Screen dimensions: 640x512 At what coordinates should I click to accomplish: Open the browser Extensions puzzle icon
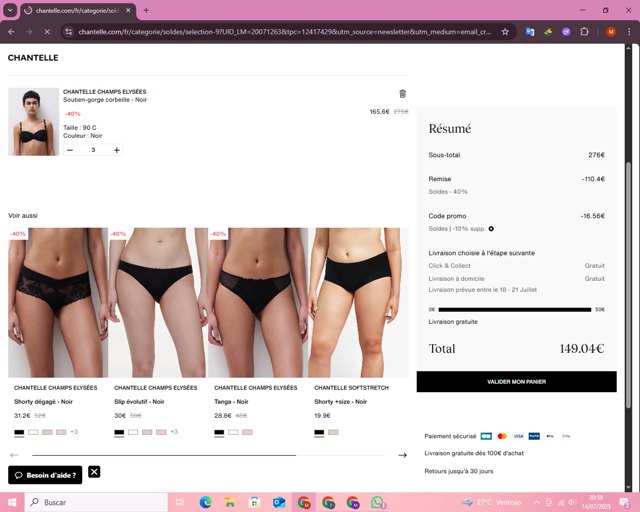pyautogui.click(x=584, y=31)
